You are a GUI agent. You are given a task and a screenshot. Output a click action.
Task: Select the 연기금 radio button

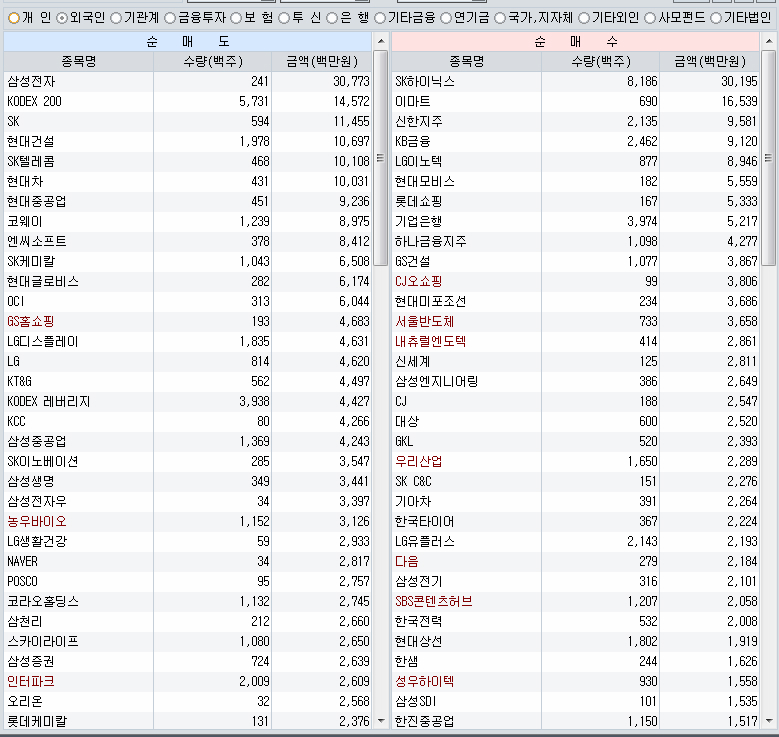446,18
